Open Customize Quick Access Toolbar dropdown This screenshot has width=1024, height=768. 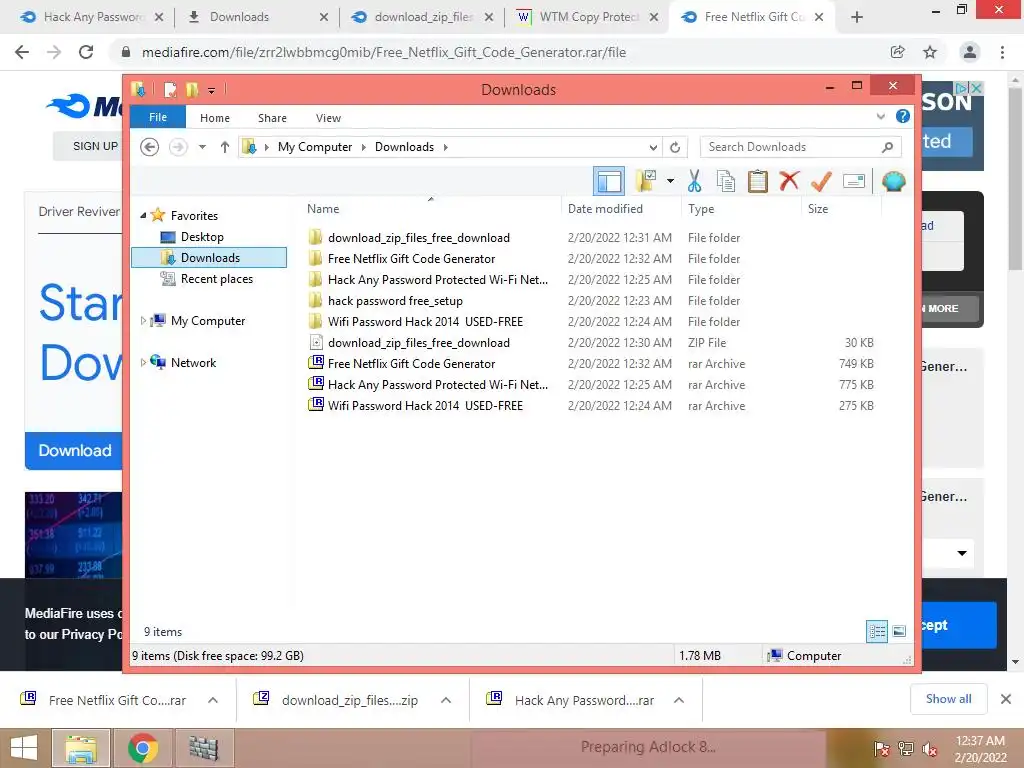point(212,90)
